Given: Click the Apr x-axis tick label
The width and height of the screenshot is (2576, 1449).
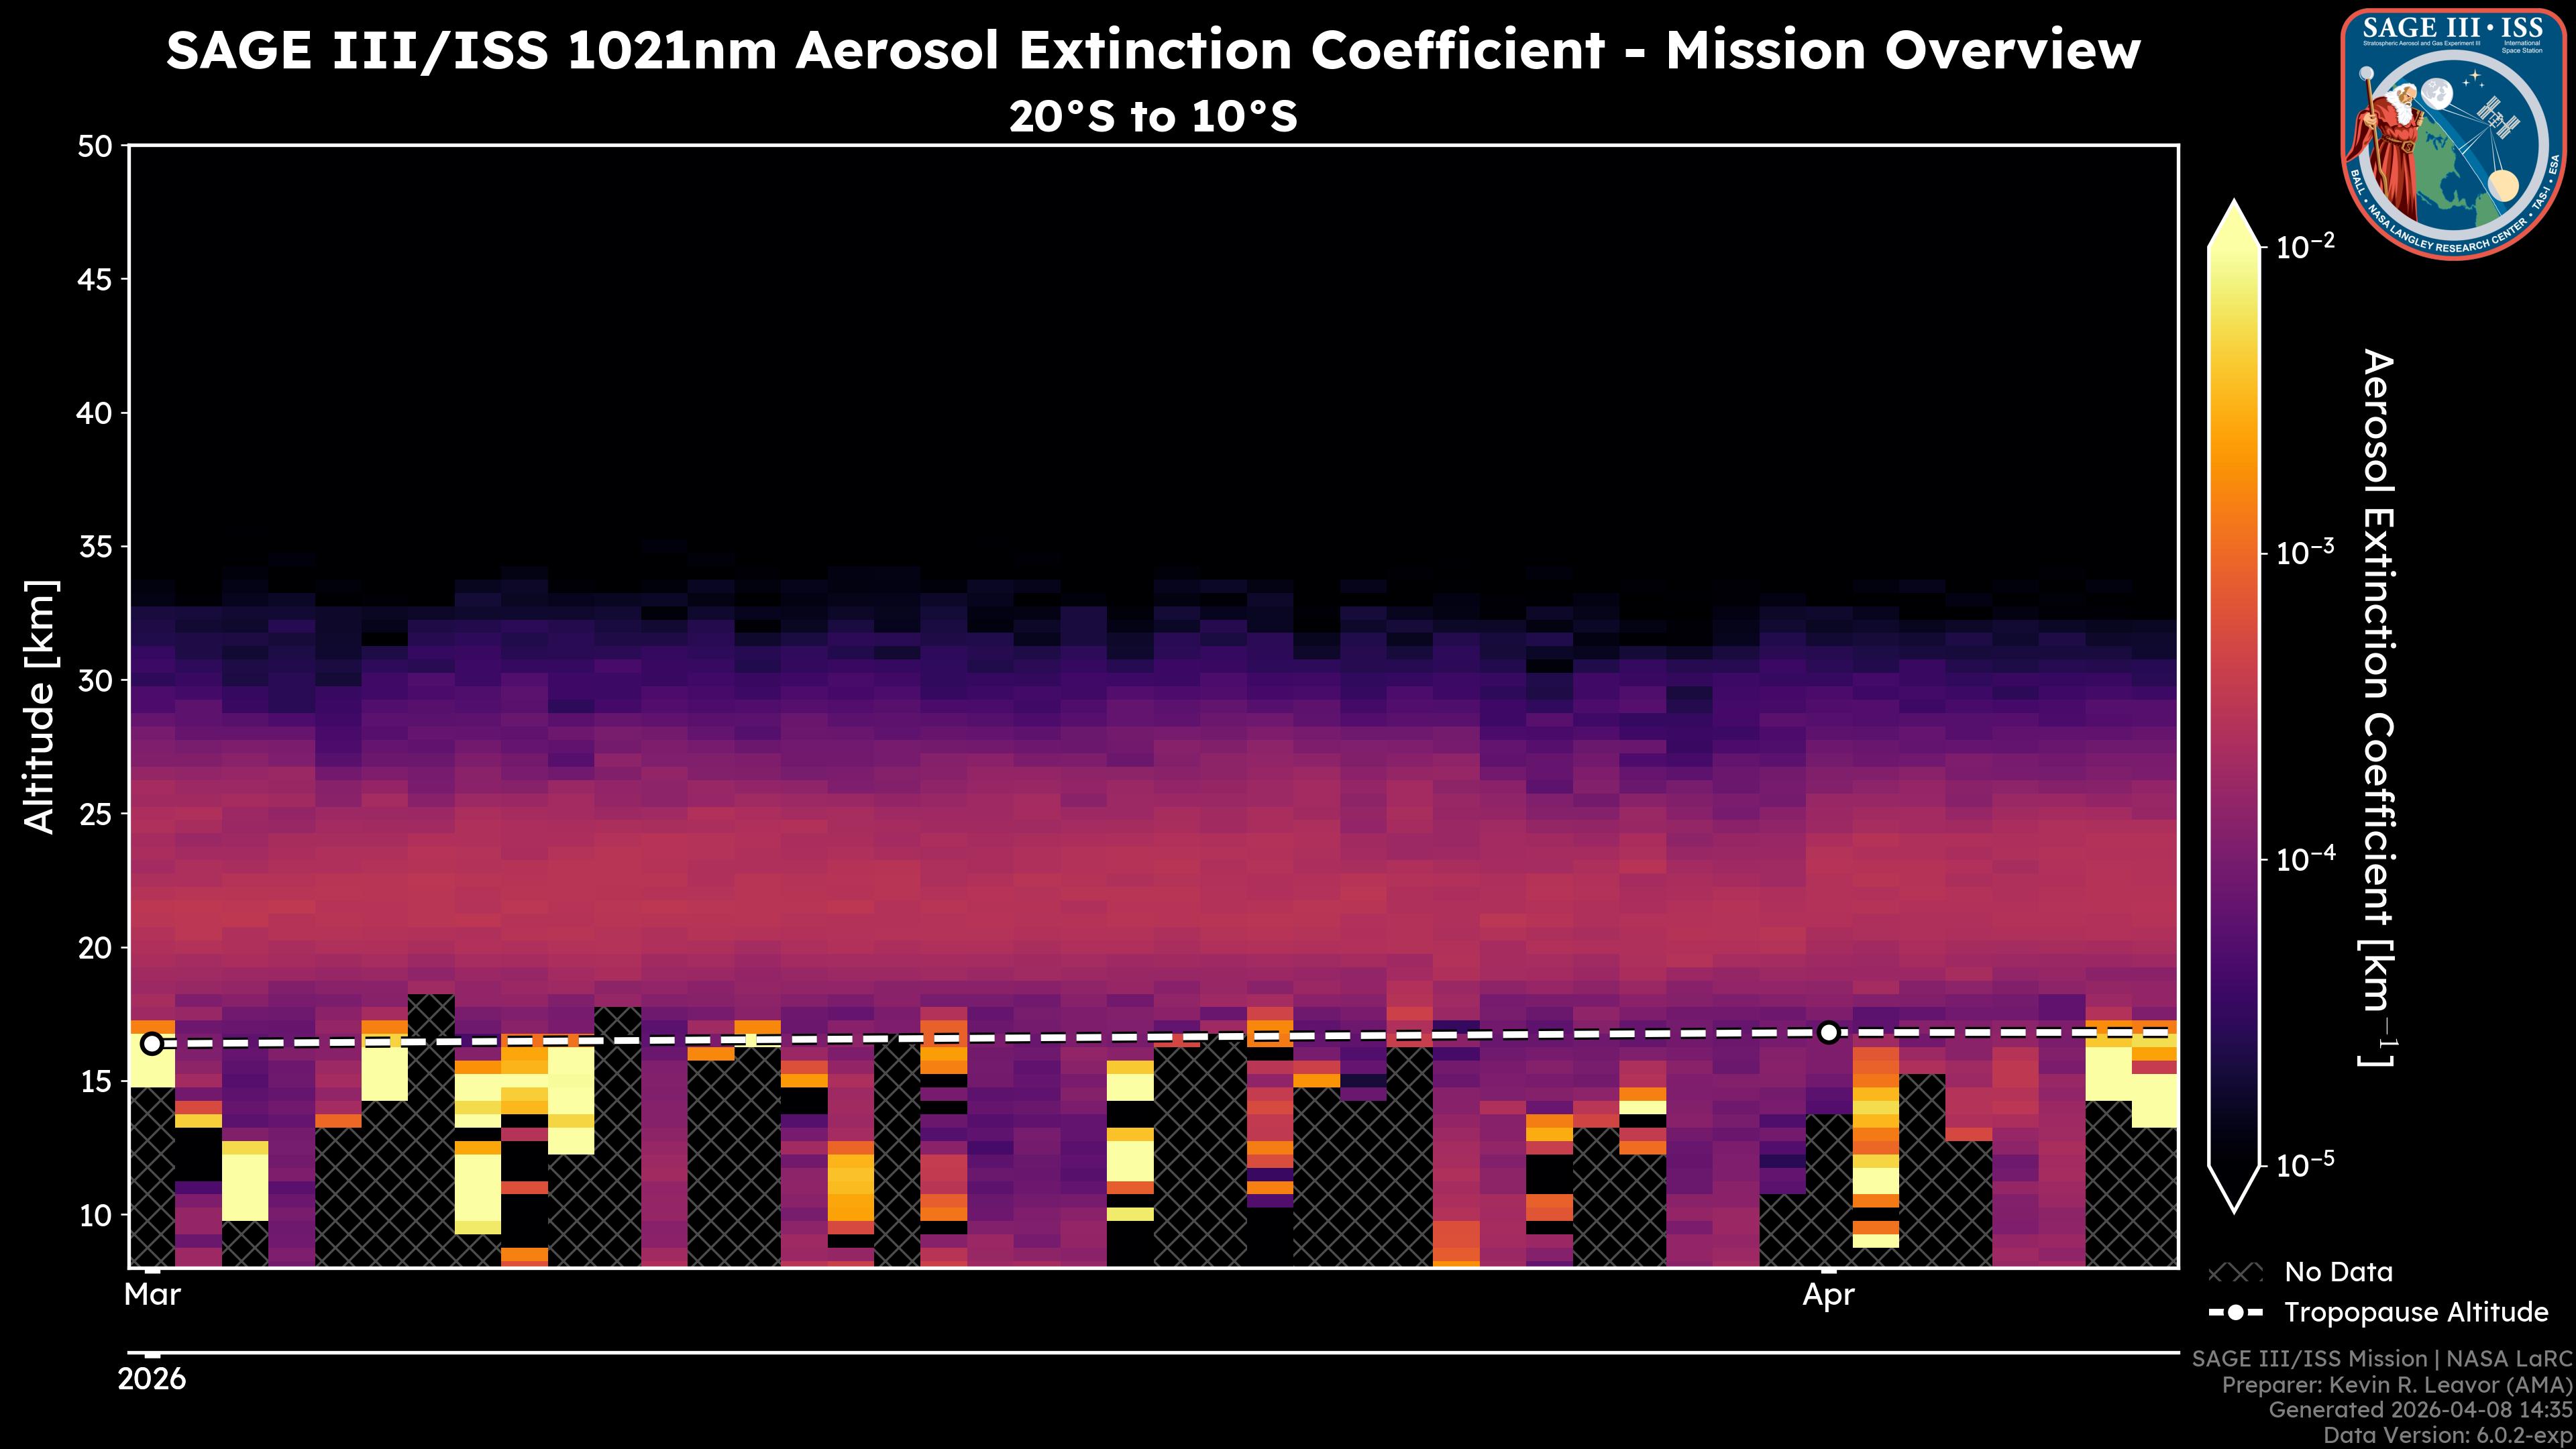Looking at the screenshot, I should point(1828,1295).
